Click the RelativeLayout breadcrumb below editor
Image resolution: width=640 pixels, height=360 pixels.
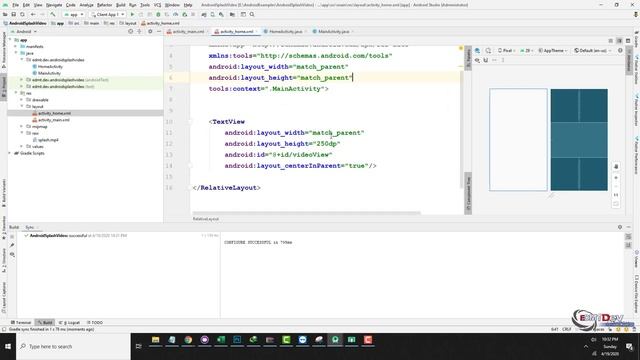point(206,219)
